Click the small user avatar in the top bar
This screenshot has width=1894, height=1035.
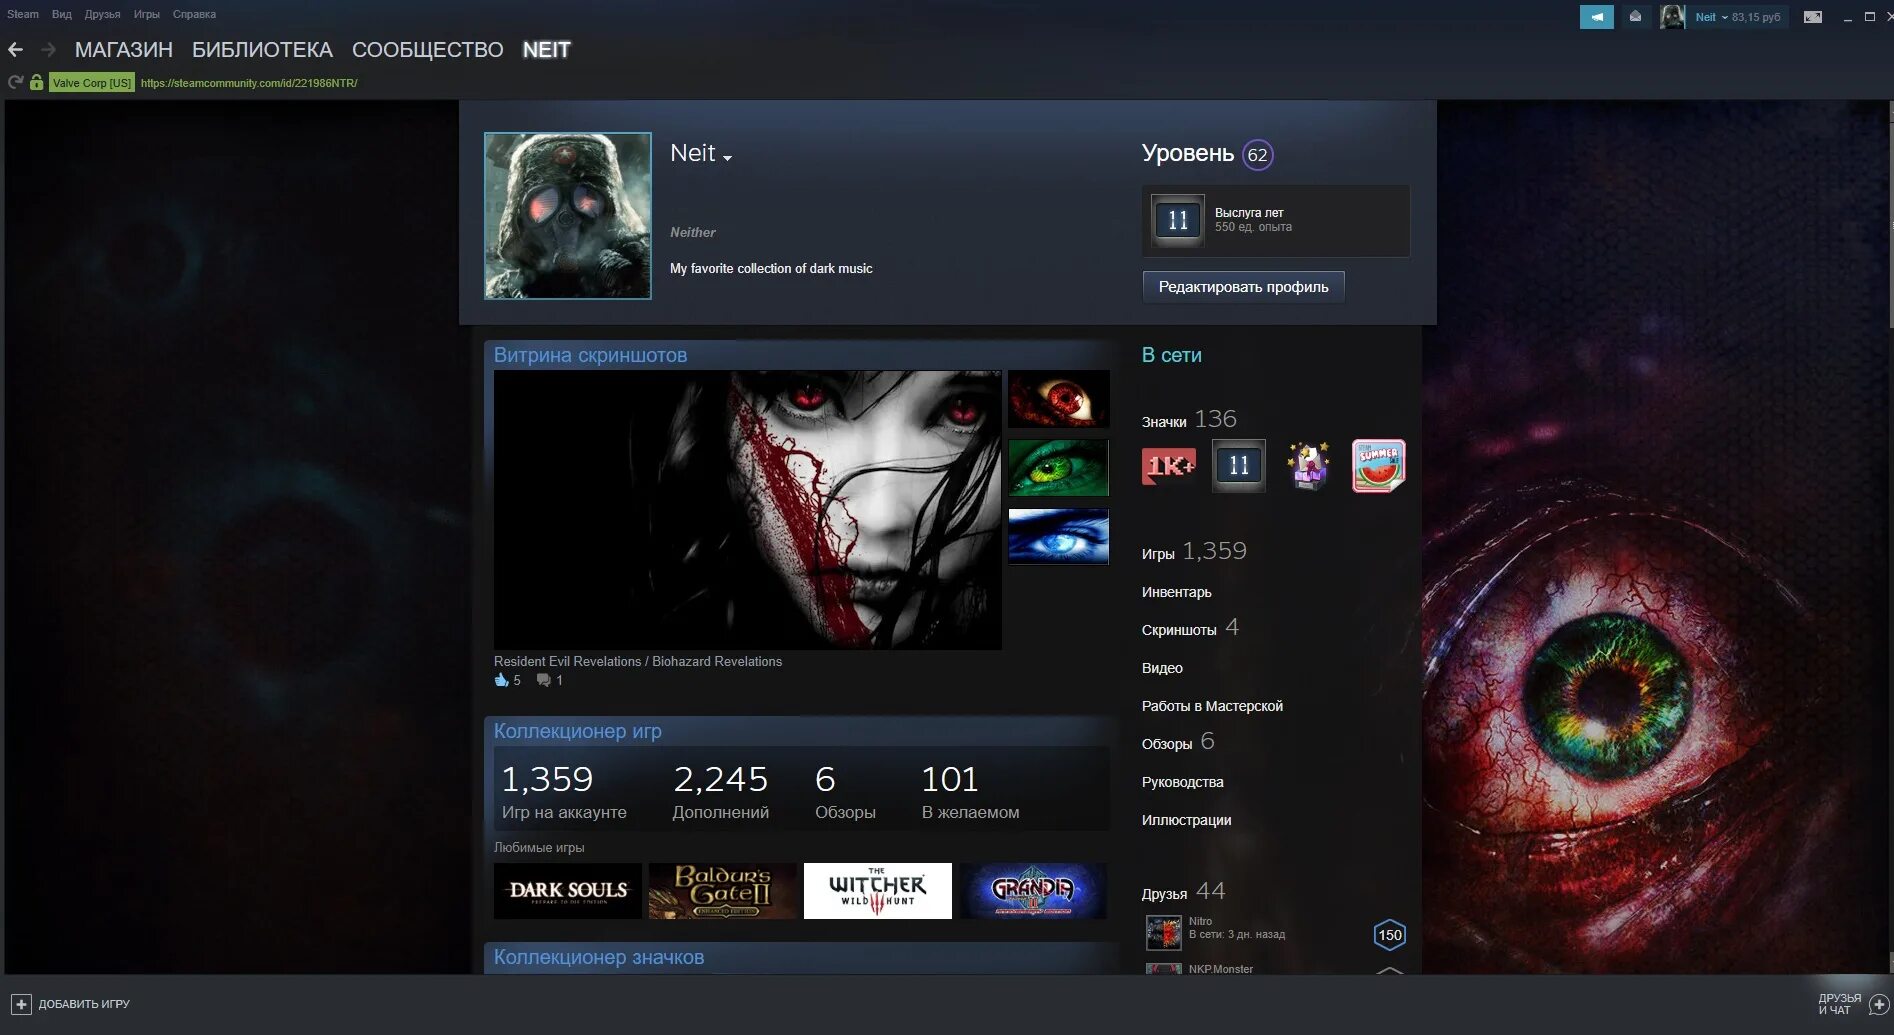(1672, 17)
